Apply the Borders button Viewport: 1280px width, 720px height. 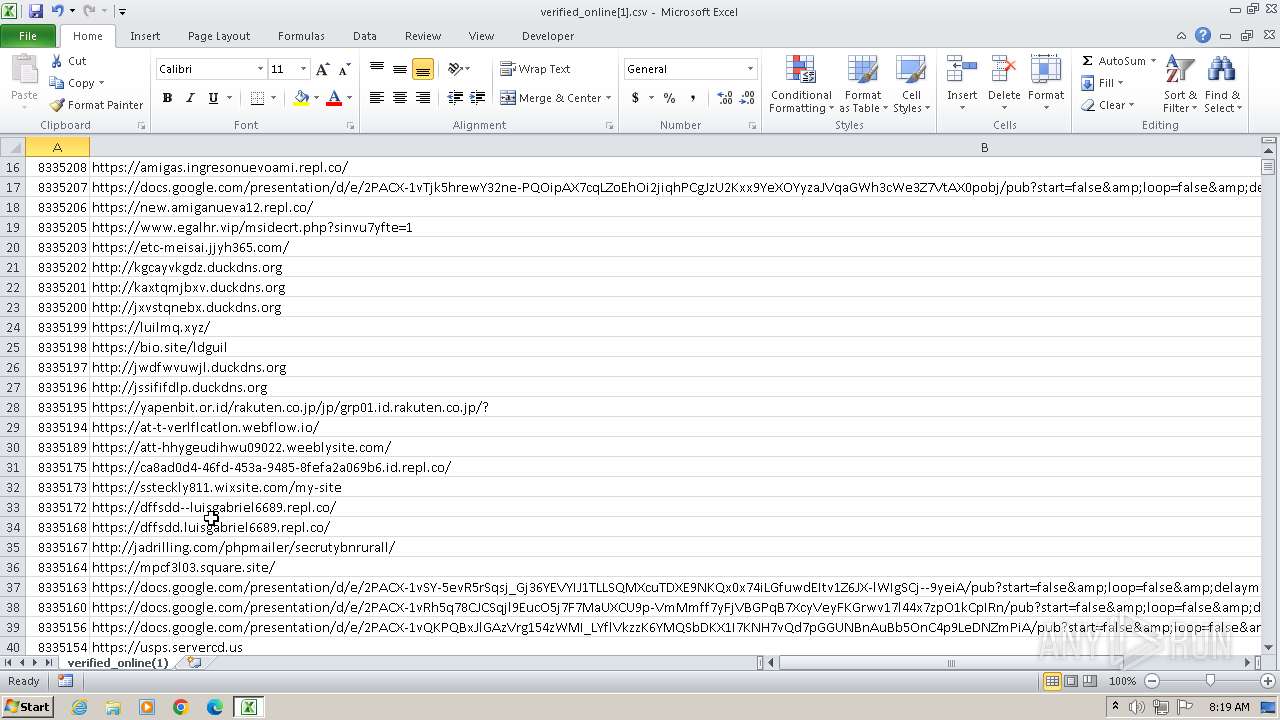click(x=257, y=98)
